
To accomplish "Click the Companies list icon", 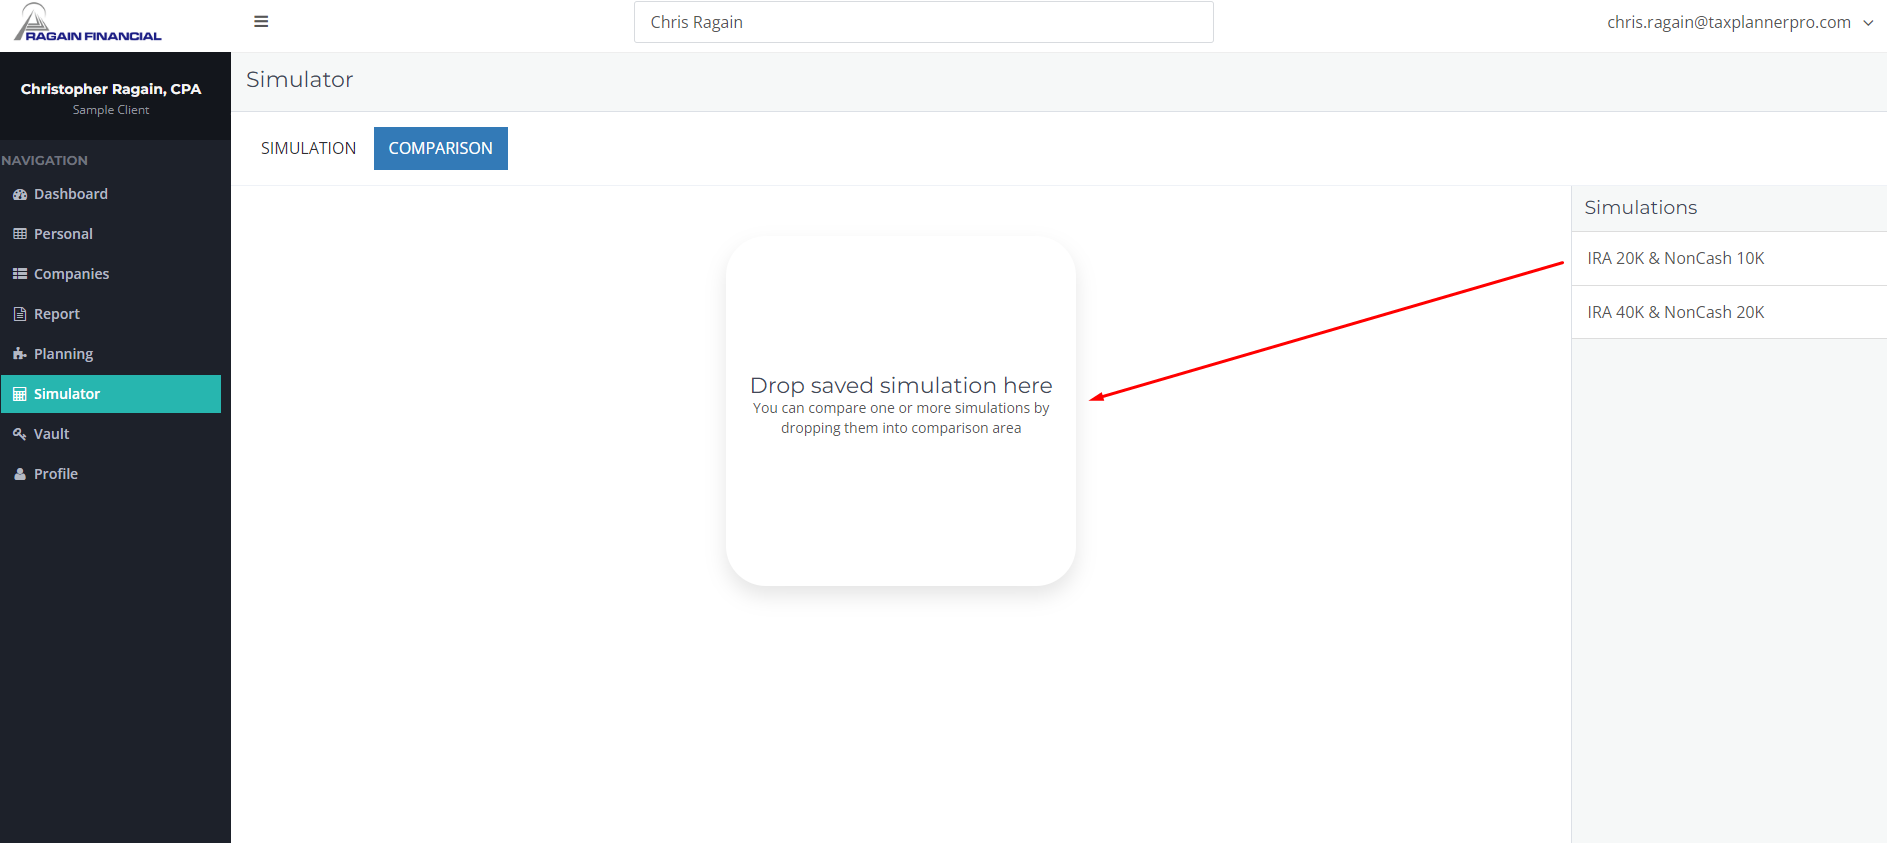I will pos(20,274).
